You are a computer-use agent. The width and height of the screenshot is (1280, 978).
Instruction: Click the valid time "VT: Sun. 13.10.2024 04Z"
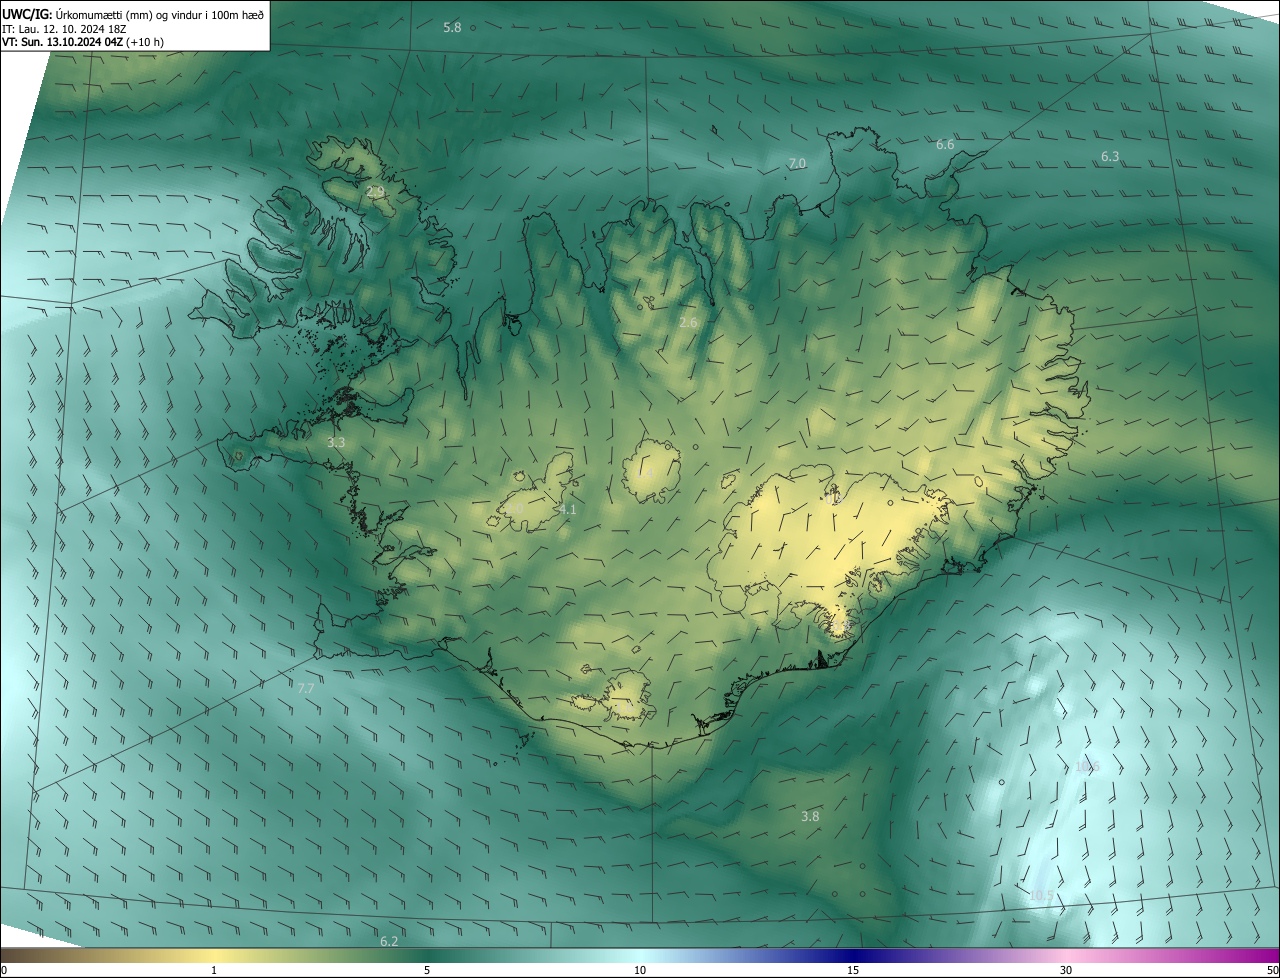(x=62, y=41)
